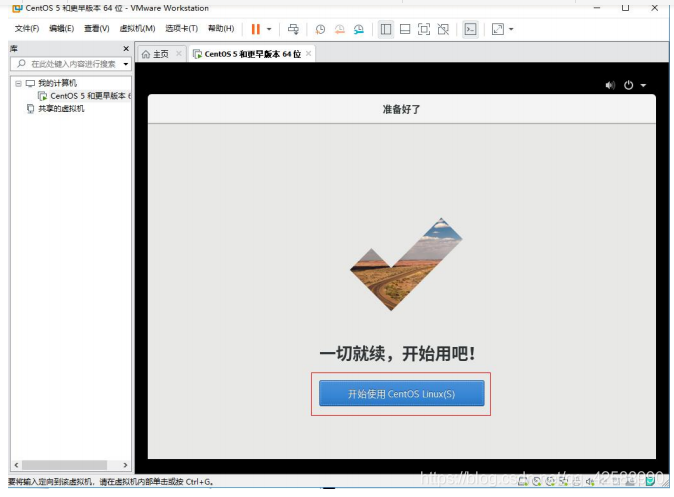The image size is (674, 497).
Task: Toggle the library sidebar view icon
Action: click(386, 29)
